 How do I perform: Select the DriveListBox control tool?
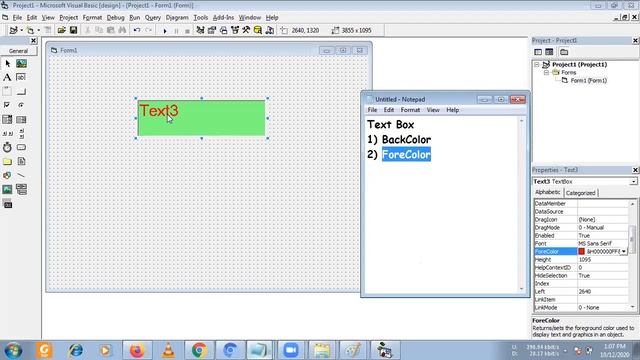(21, 147)
